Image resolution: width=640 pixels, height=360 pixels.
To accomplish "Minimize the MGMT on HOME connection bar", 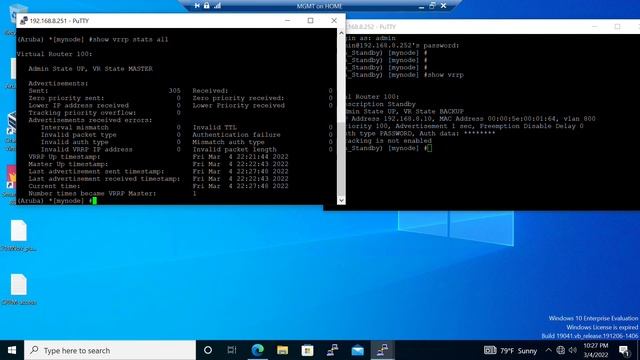I will tap(421, 6).
